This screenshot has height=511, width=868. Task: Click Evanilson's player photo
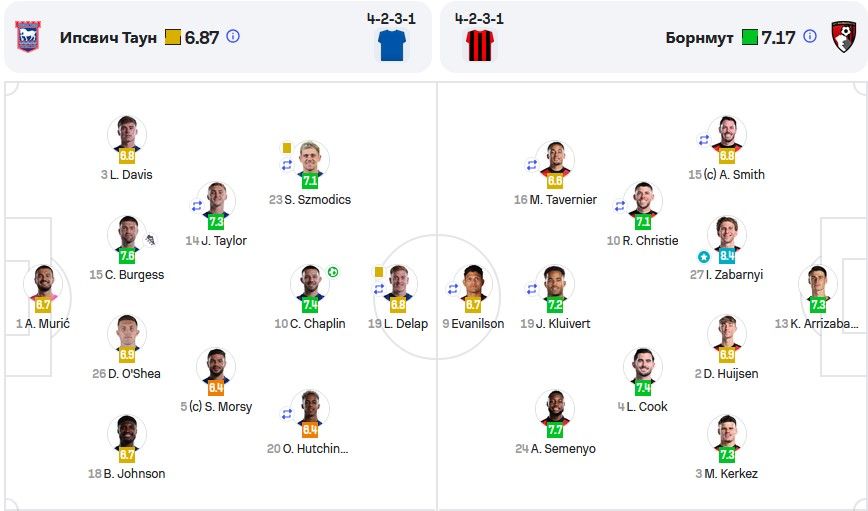pos(474,282)
